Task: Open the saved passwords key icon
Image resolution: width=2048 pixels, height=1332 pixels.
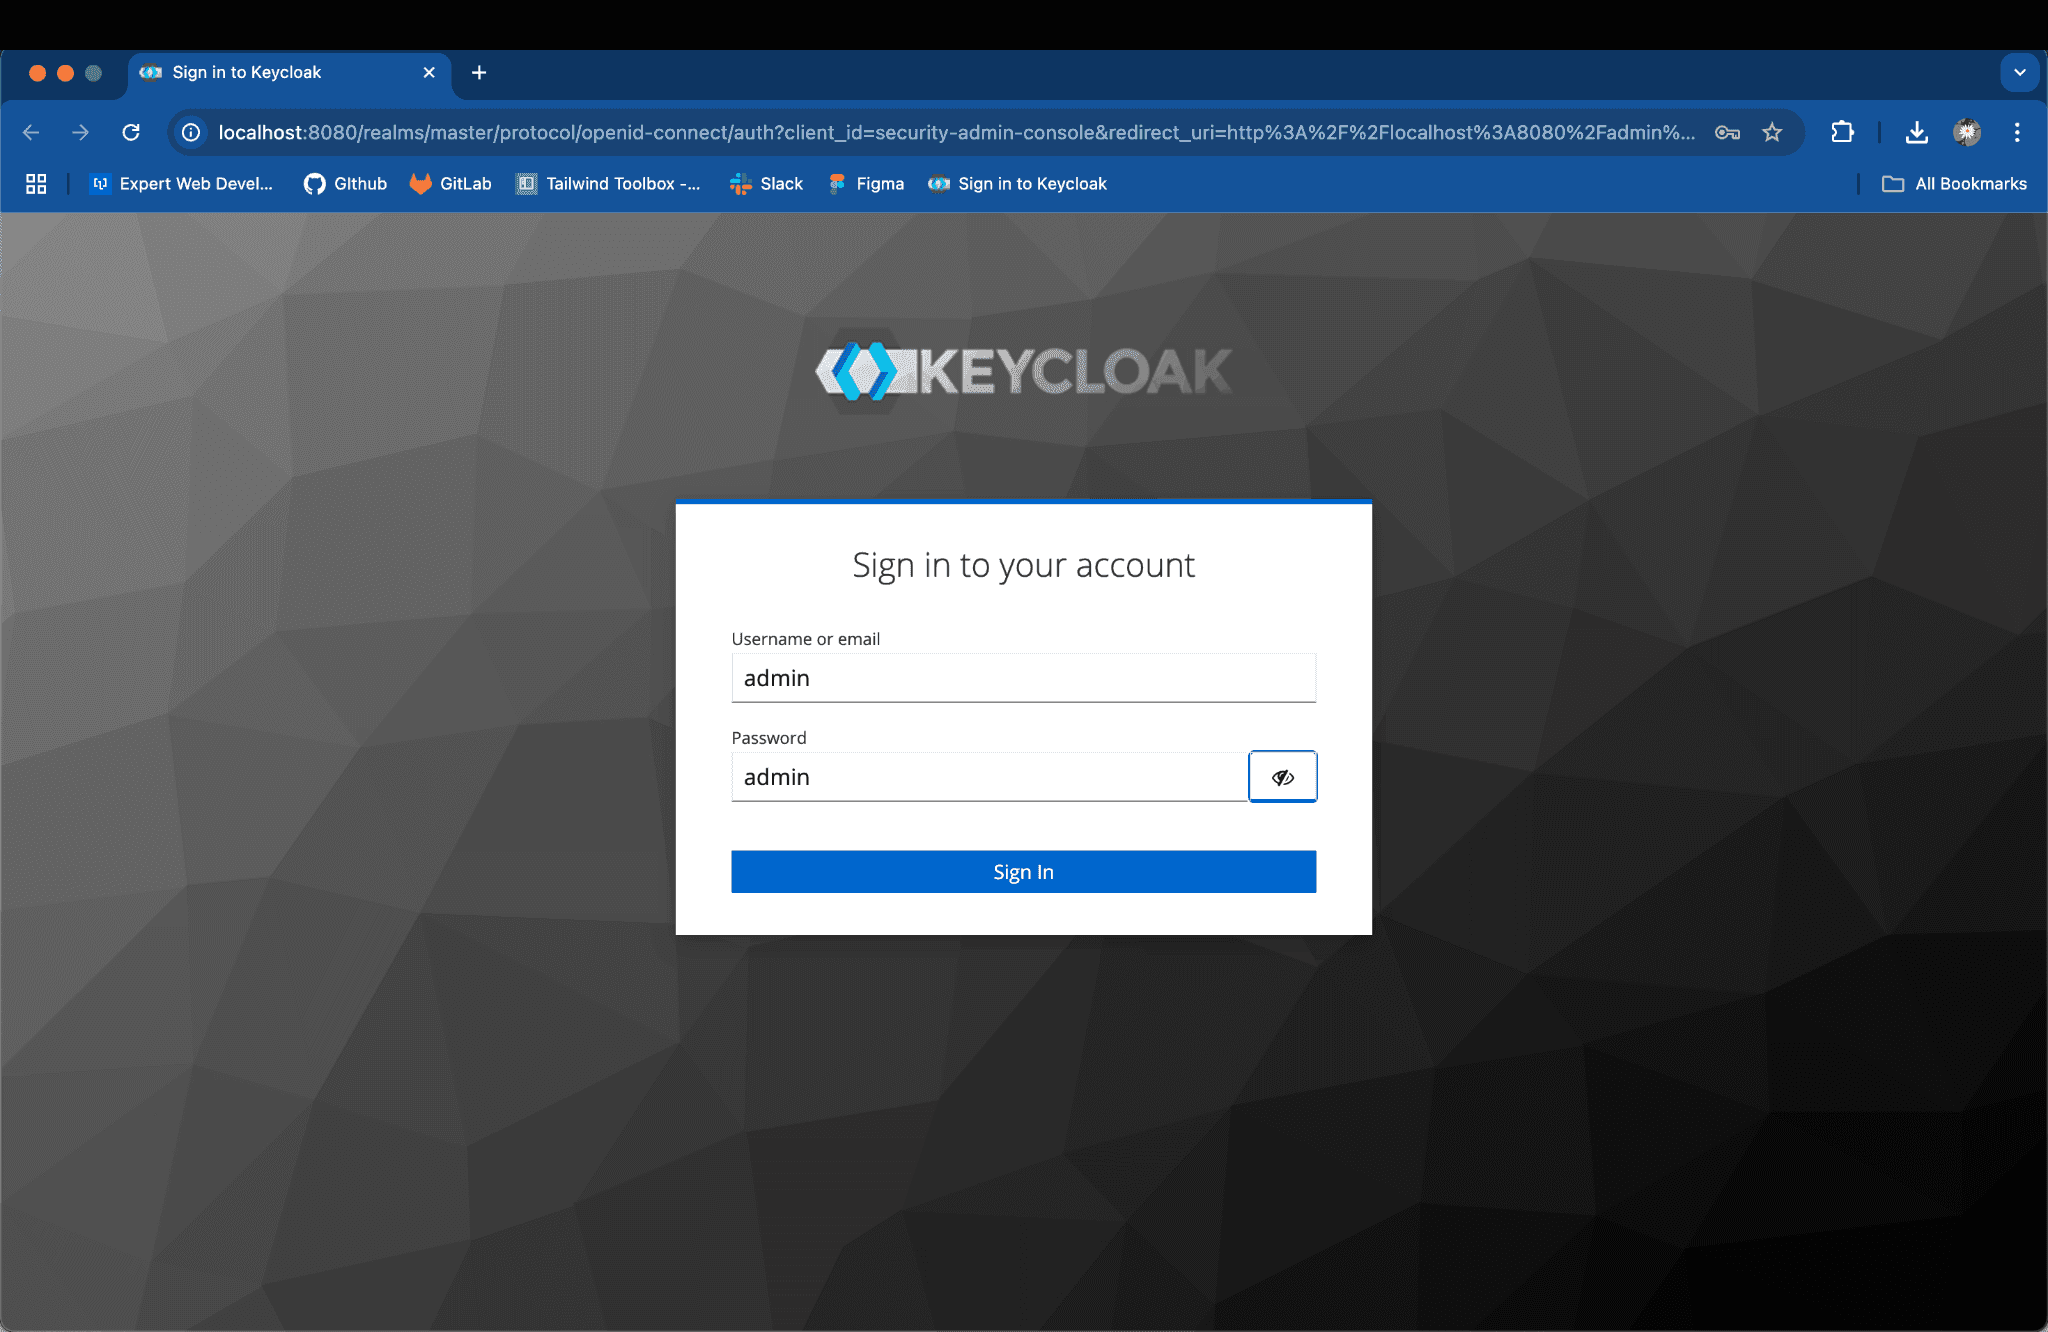Action: point(1727,132)
